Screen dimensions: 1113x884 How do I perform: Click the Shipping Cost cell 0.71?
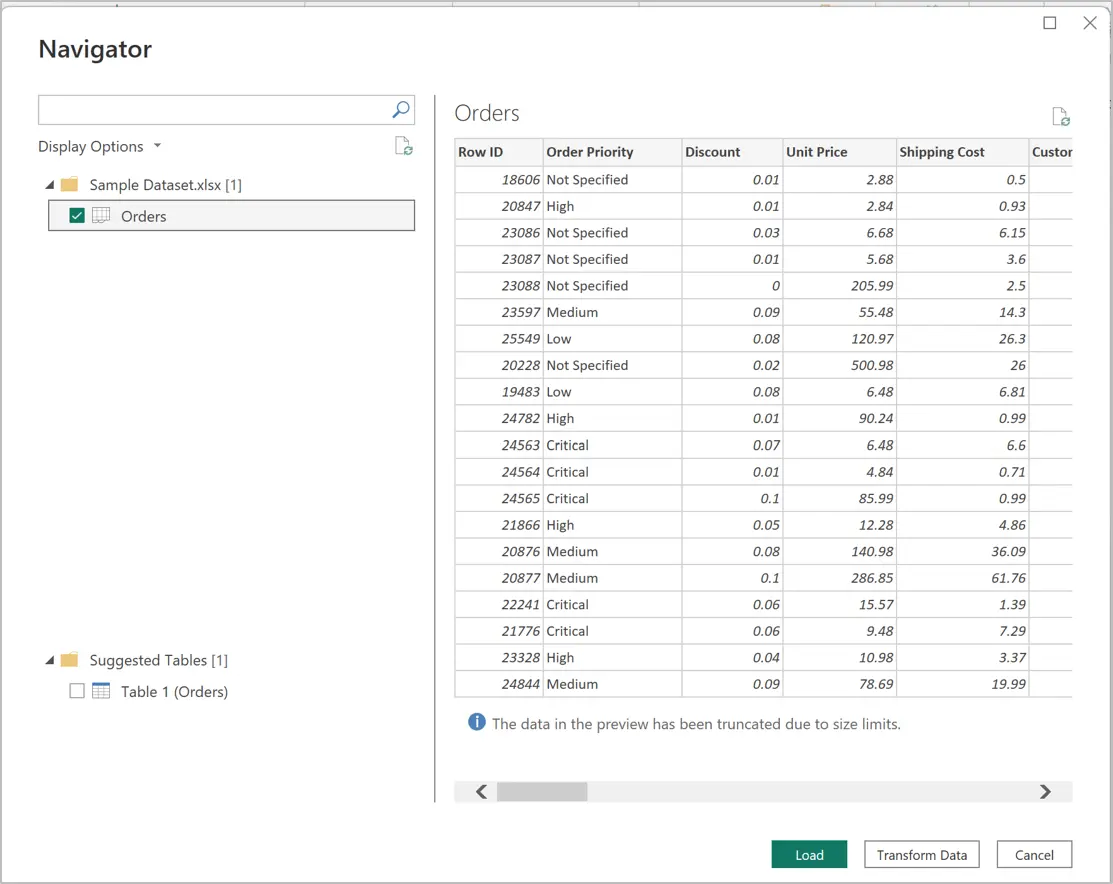click(x=963, y=471)
